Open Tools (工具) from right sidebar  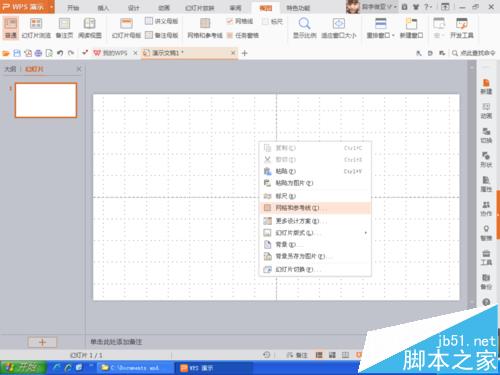pyautogui.click(x=486, y=257)
